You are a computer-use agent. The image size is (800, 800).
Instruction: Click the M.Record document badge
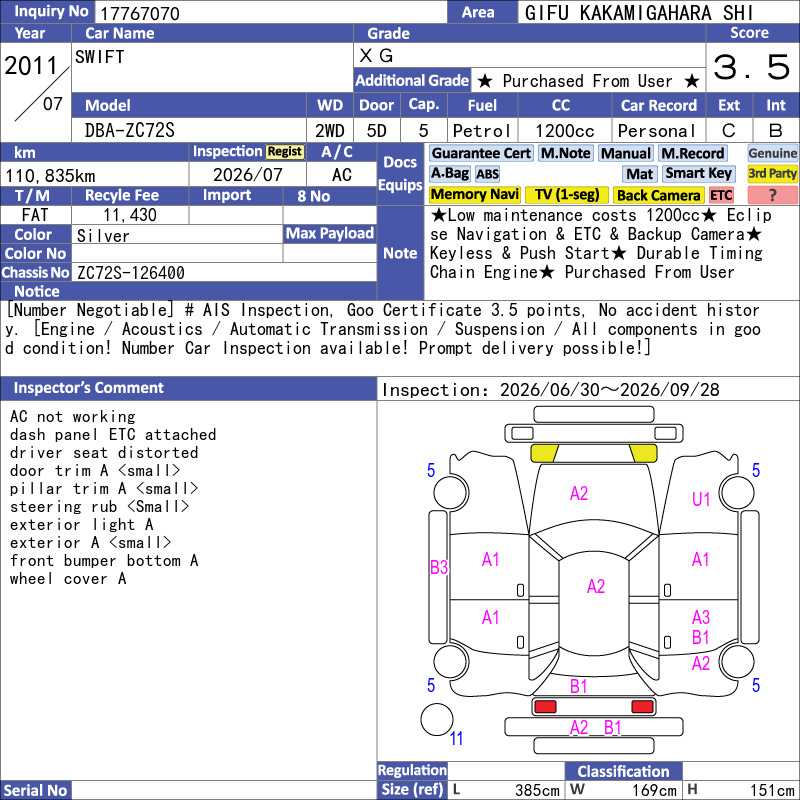pyautogui.click(x=692, y=153)
